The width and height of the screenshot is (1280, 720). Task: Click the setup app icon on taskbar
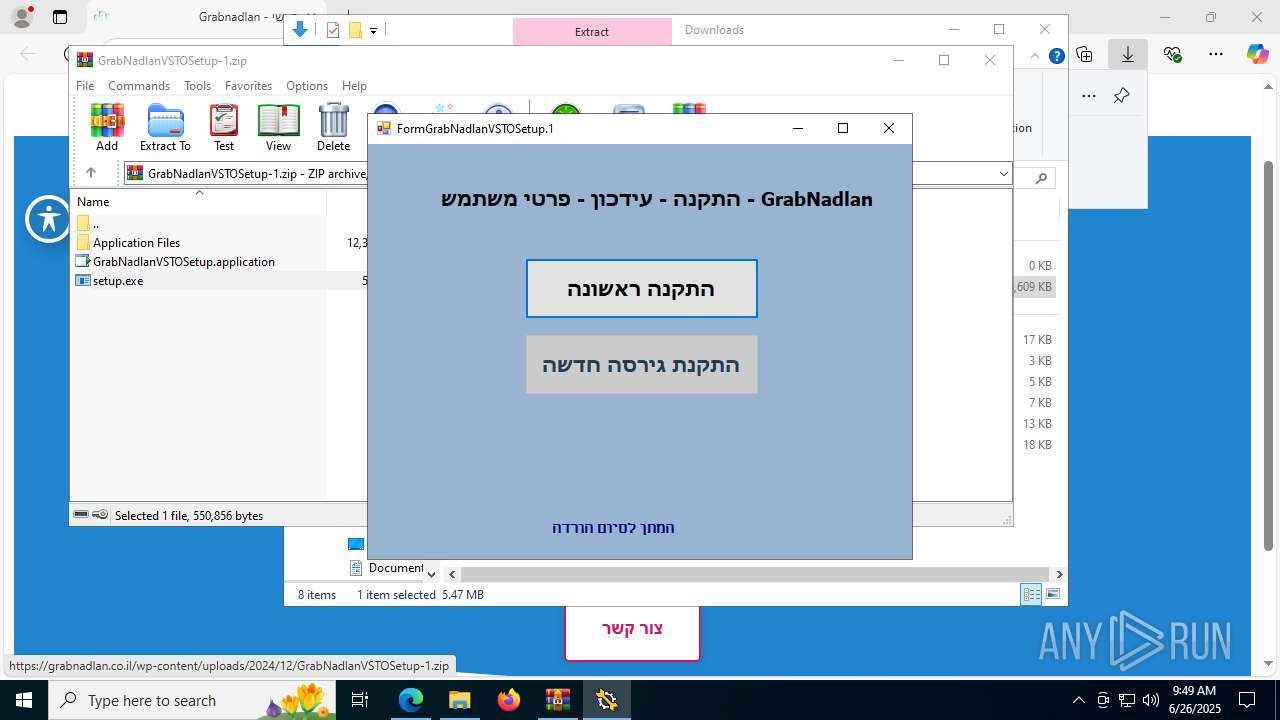[x=606, y=700]
